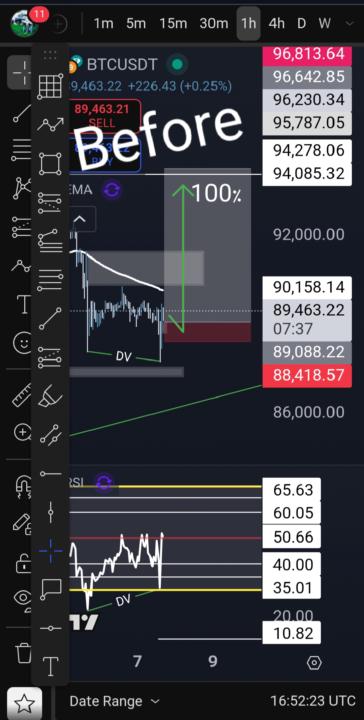This screenshot has height=720, width=364.
Task: Click the 90,158.14 price label
Action: [307, 287]
